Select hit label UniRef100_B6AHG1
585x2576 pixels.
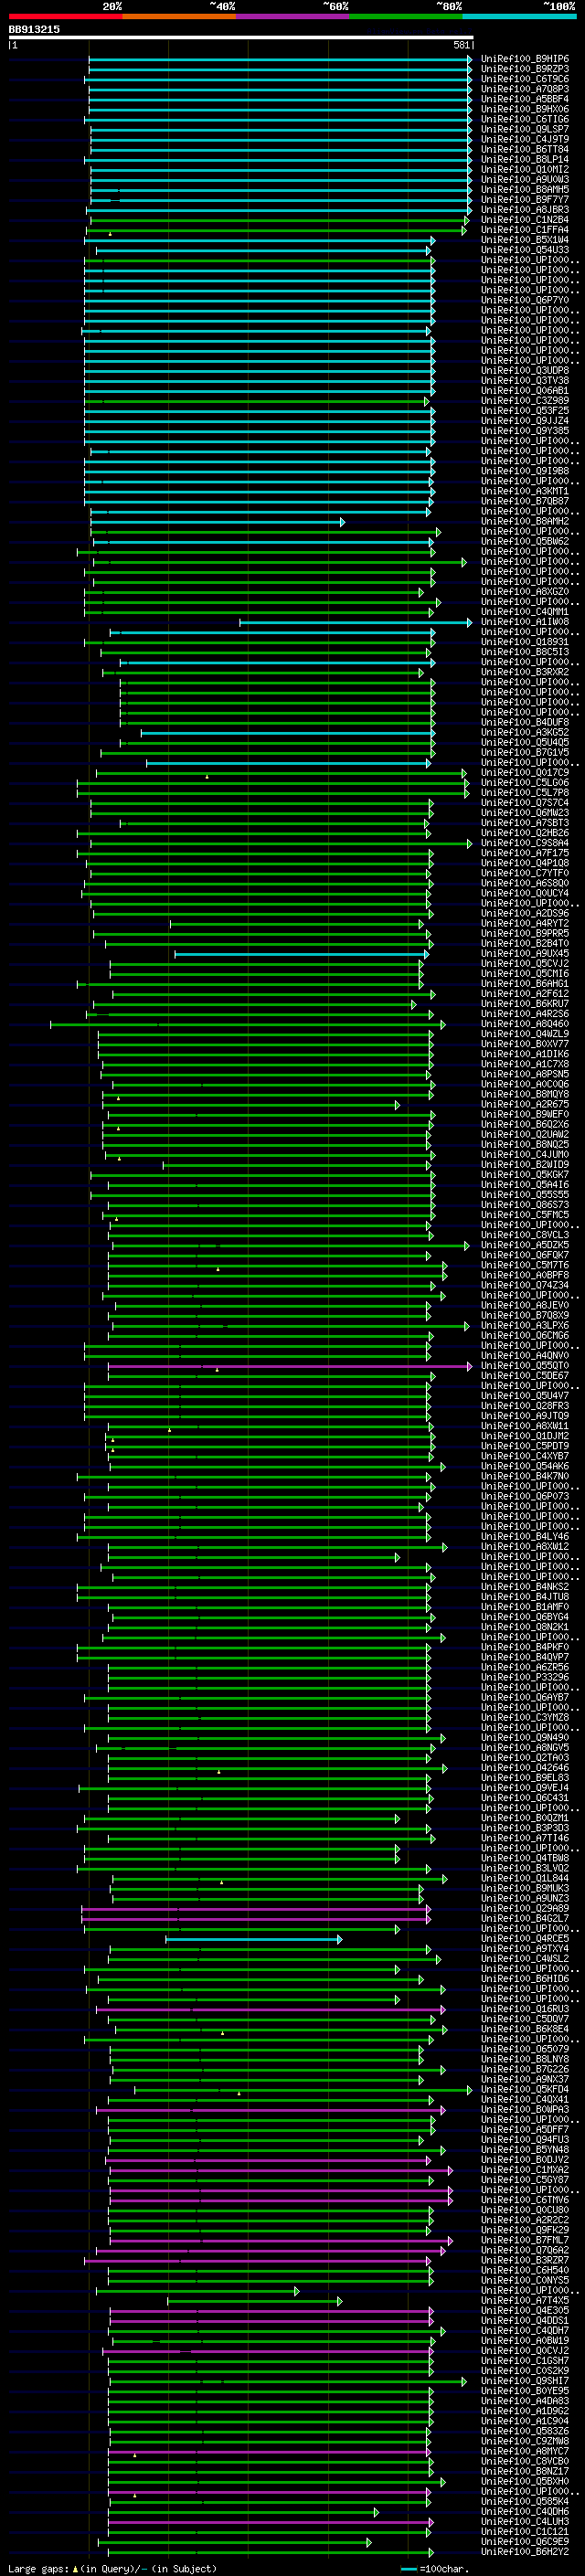(x=524, y=984)
